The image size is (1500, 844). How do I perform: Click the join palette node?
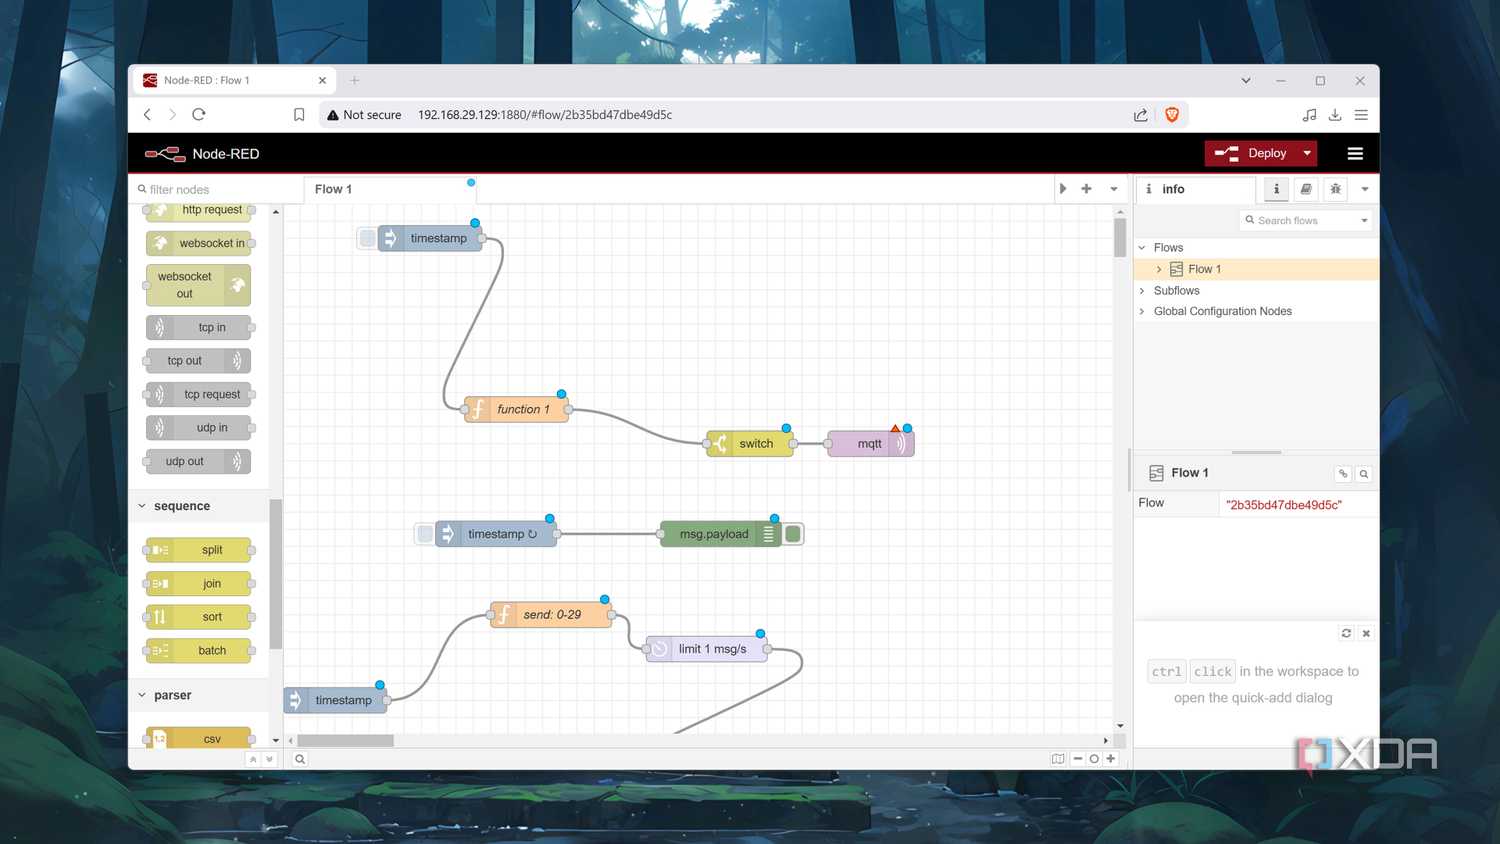200,583
